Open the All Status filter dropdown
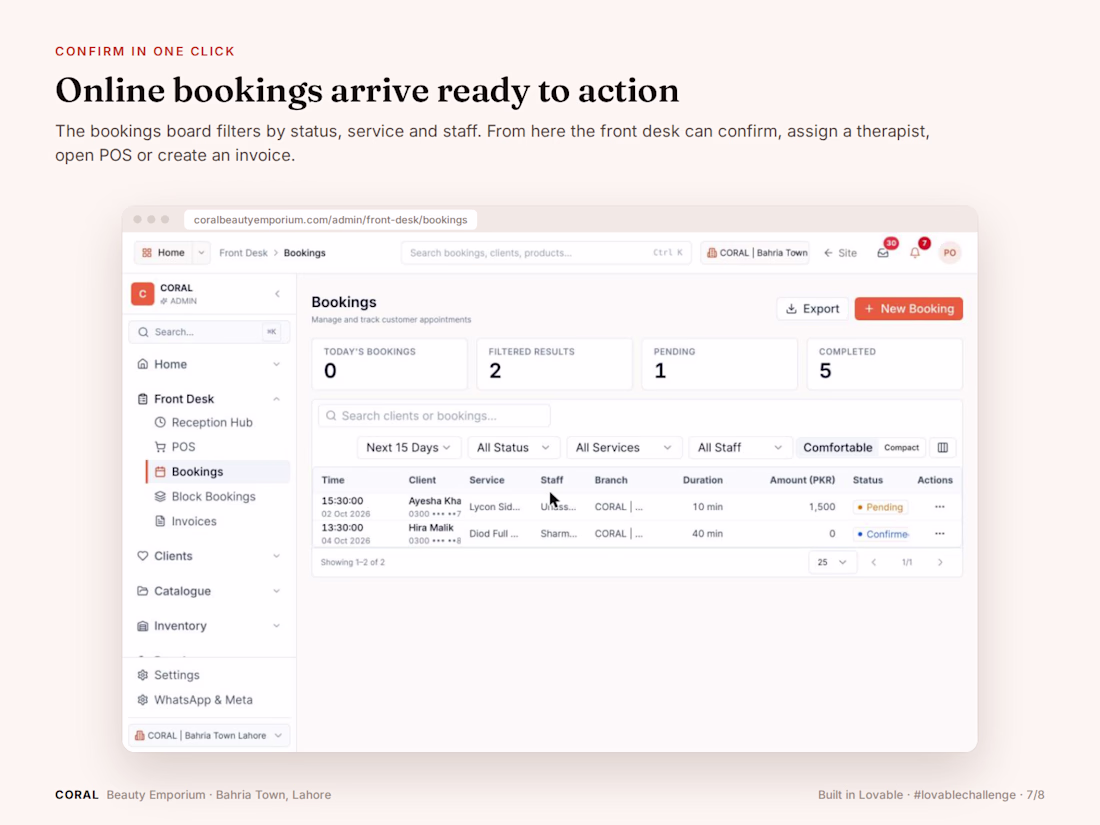This screenshot has width=1100, height=825. [x=513, y=448]
